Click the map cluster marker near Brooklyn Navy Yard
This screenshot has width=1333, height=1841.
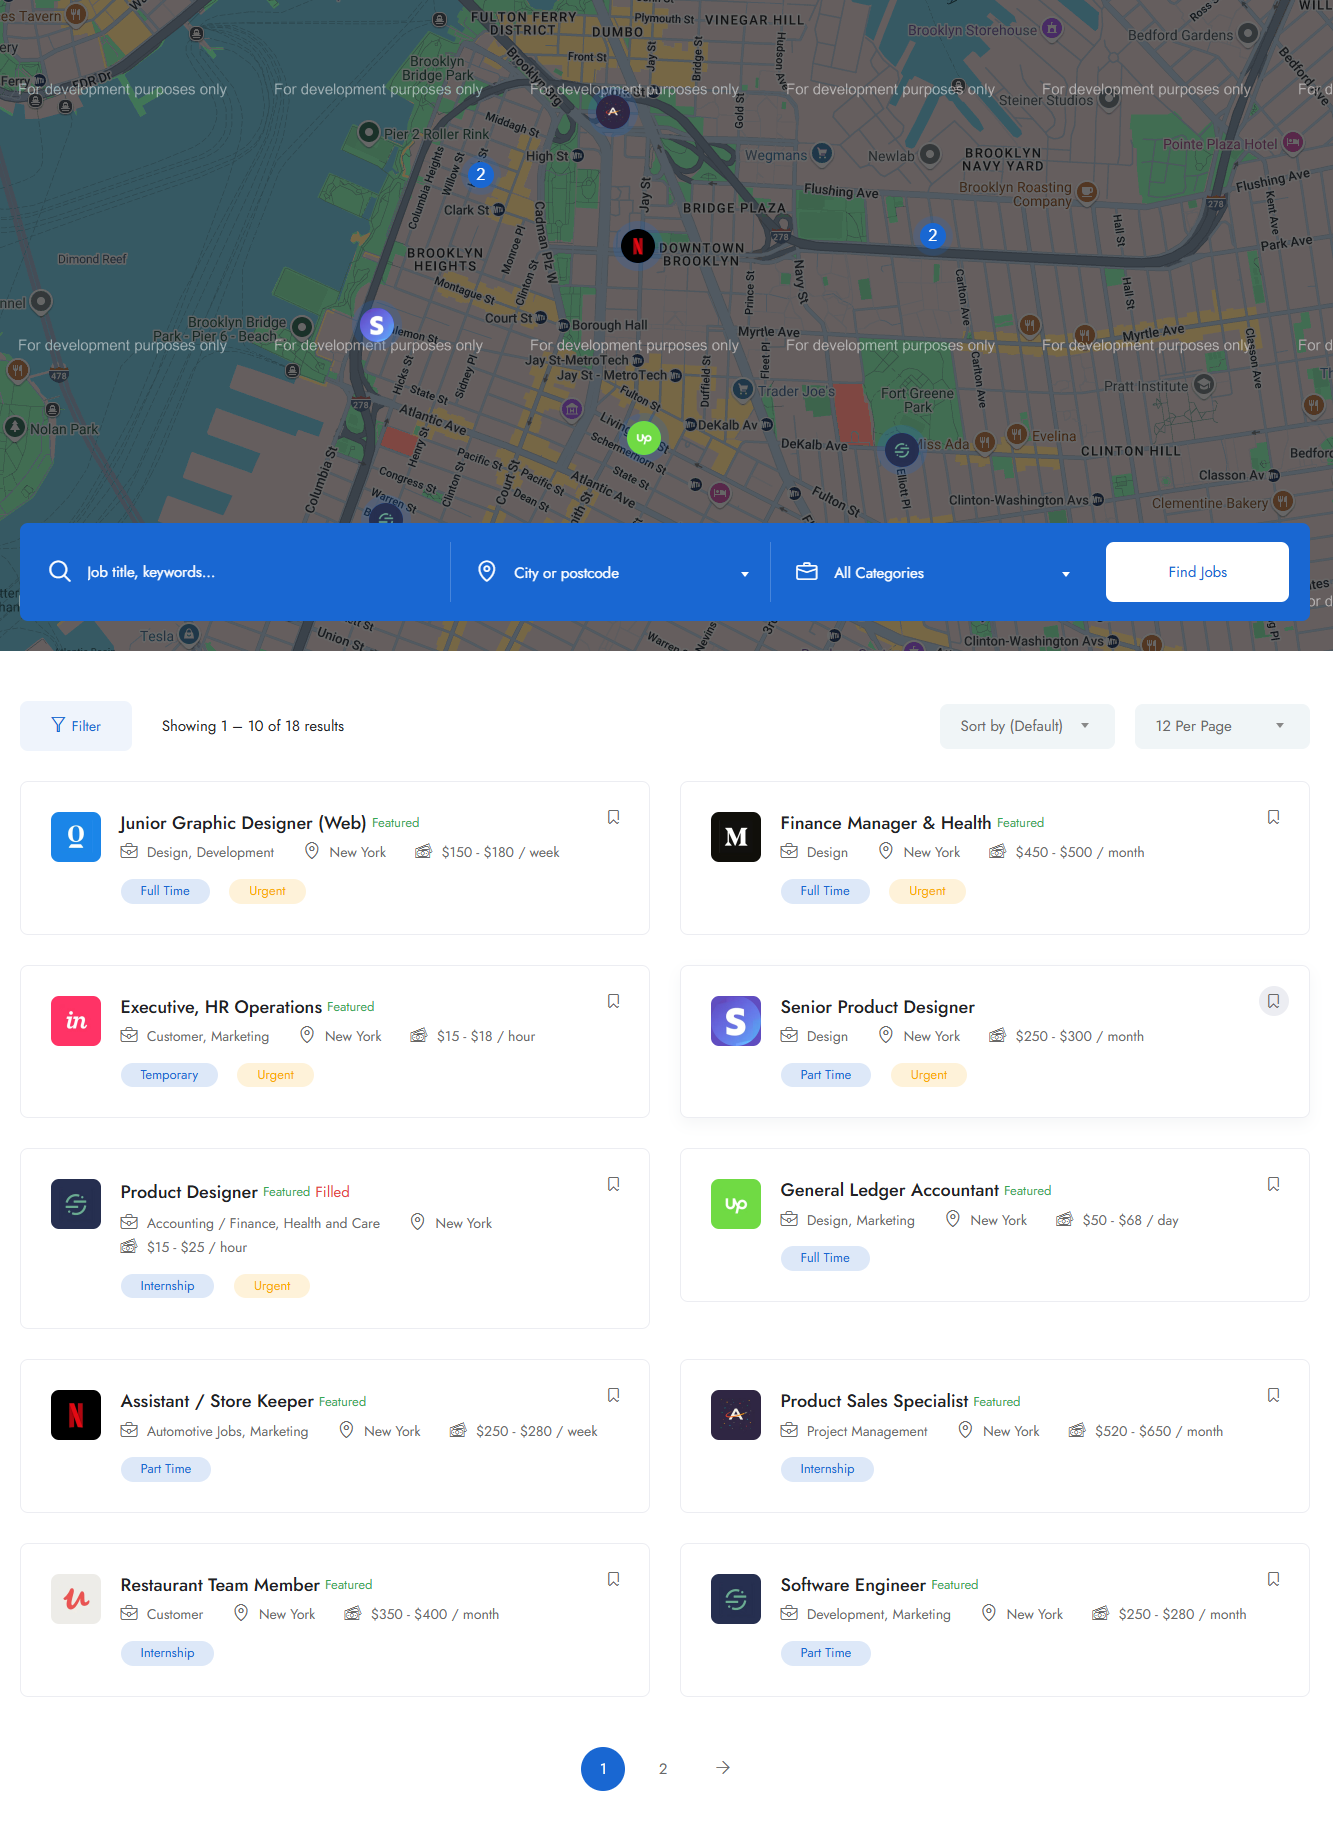[932, 236]
